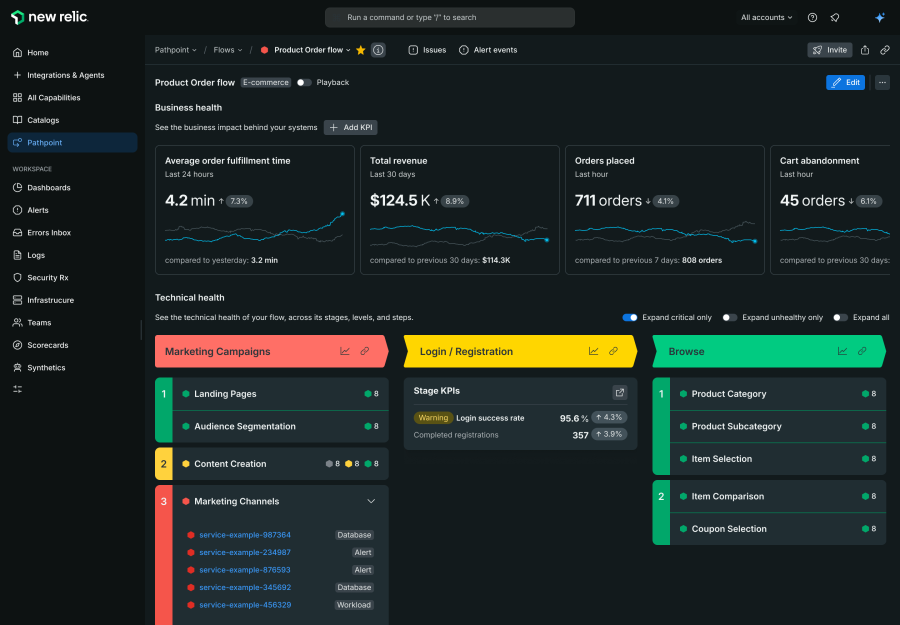Enable Expand unhealthy only toggle

tap(730, 317)
